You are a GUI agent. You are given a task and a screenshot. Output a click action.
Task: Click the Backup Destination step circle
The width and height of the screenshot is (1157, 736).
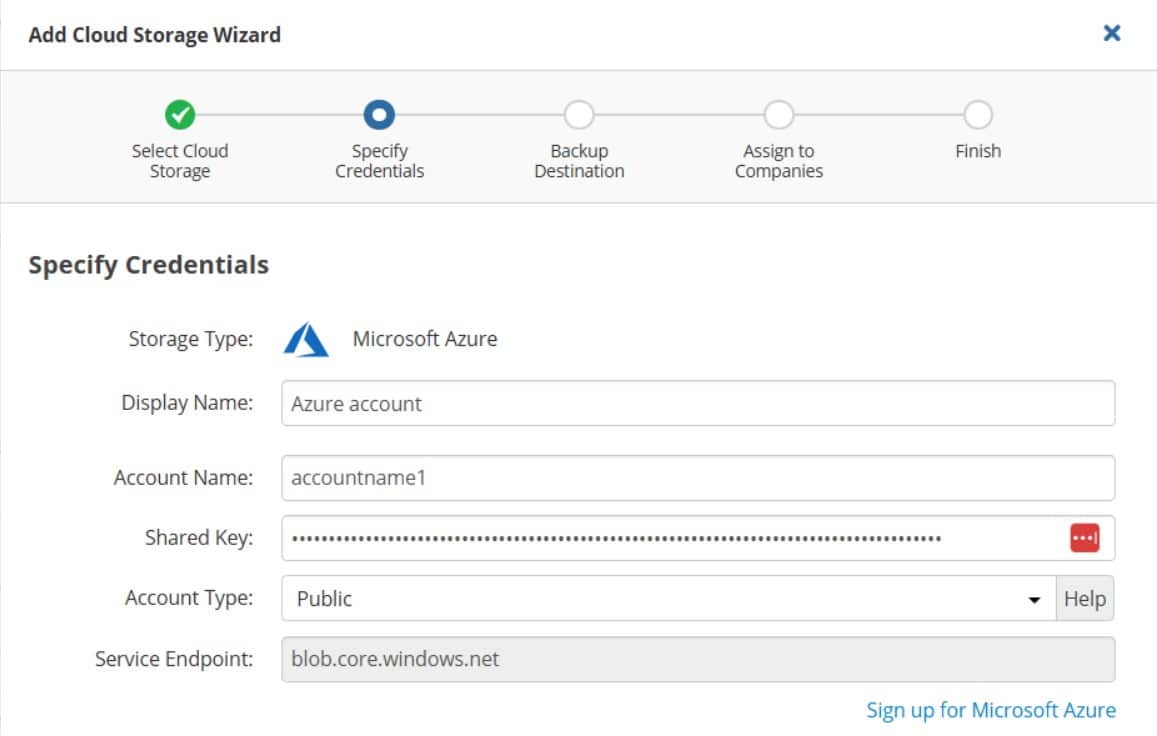coord(579,114)
